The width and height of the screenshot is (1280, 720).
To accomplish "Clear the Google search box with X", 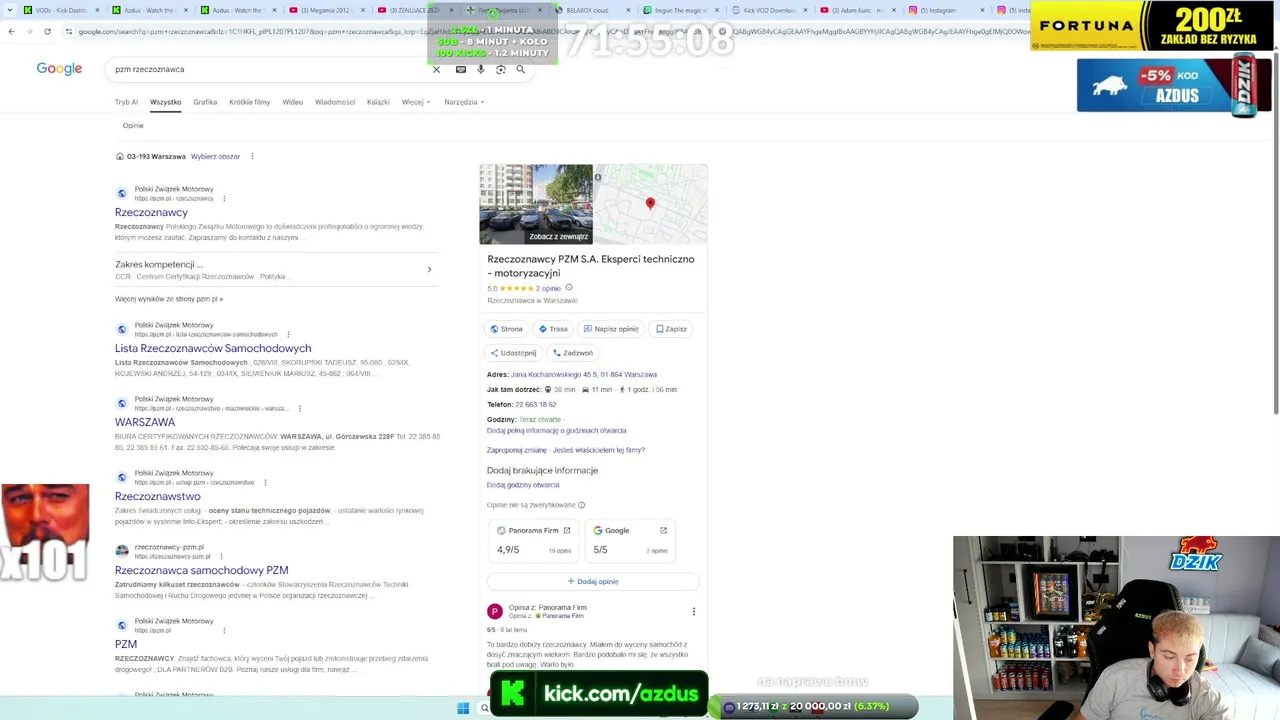I will pyautogui.click(x=436, y=69).
